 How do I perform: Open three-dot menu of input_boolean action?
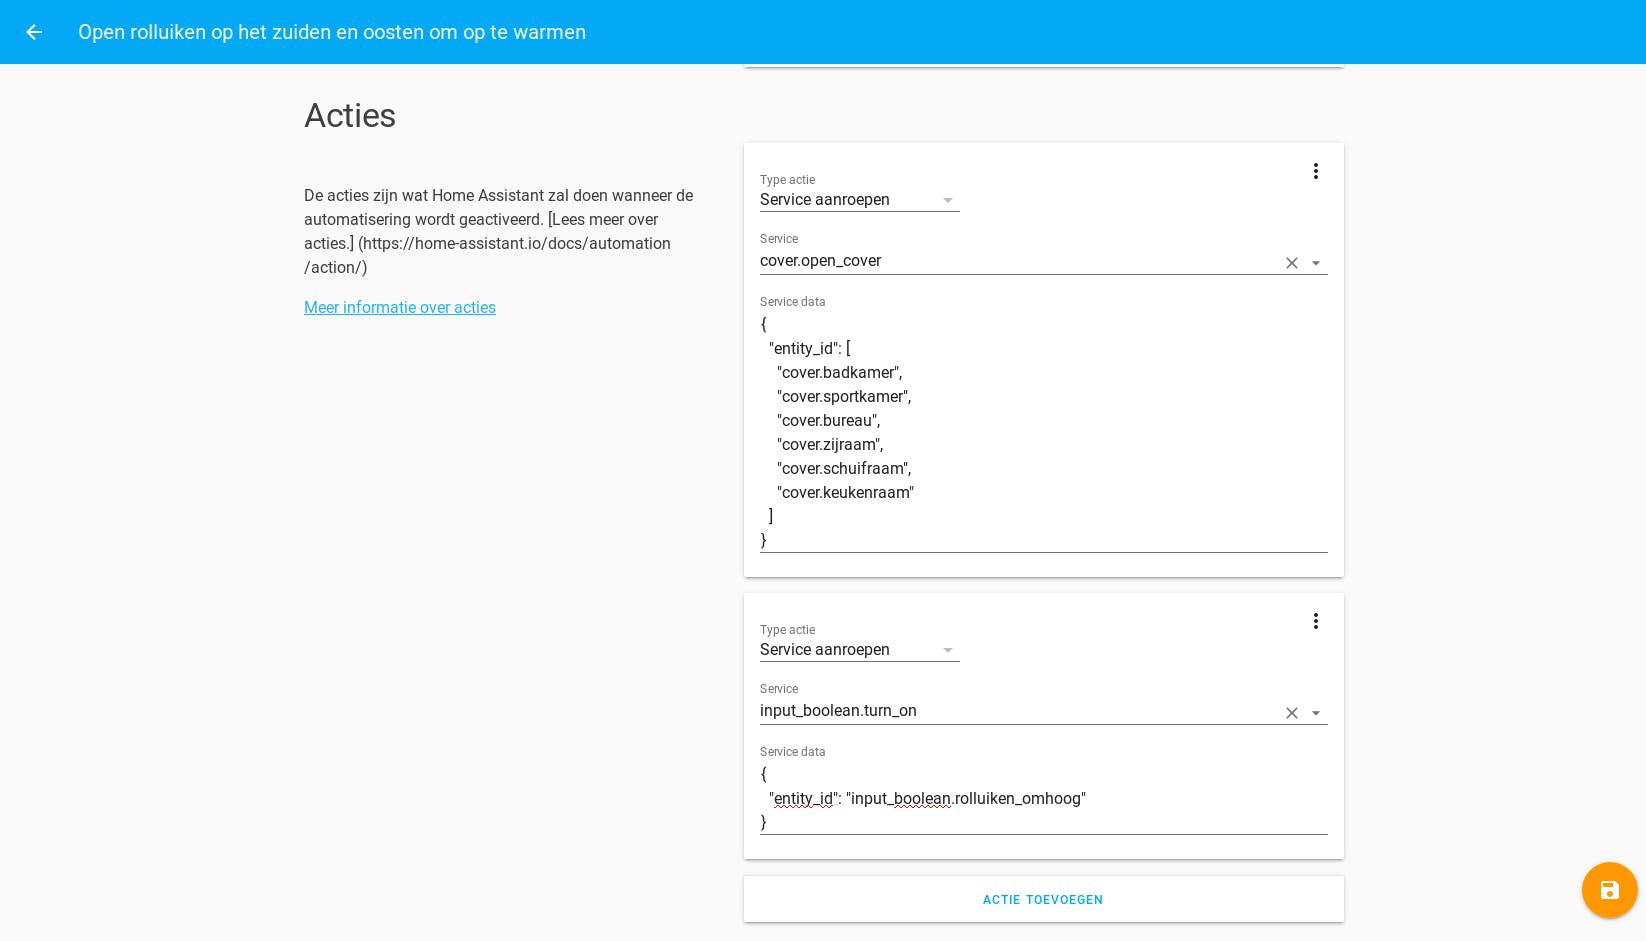click(1316, 621)
